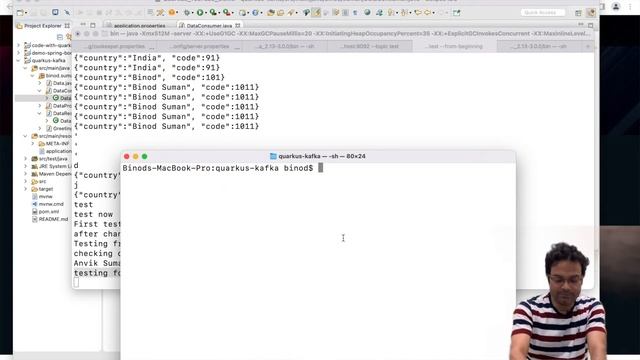Click the Coverage run toolbar icon
This screenshot has height=360, width=640.
point(213,13)
